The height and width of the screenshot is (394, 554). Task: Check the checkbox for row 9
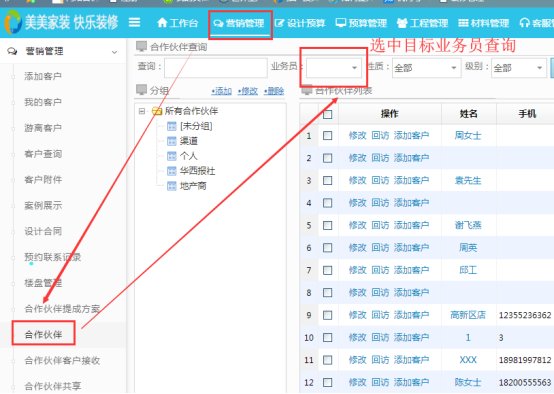click(x=328, y=315)
